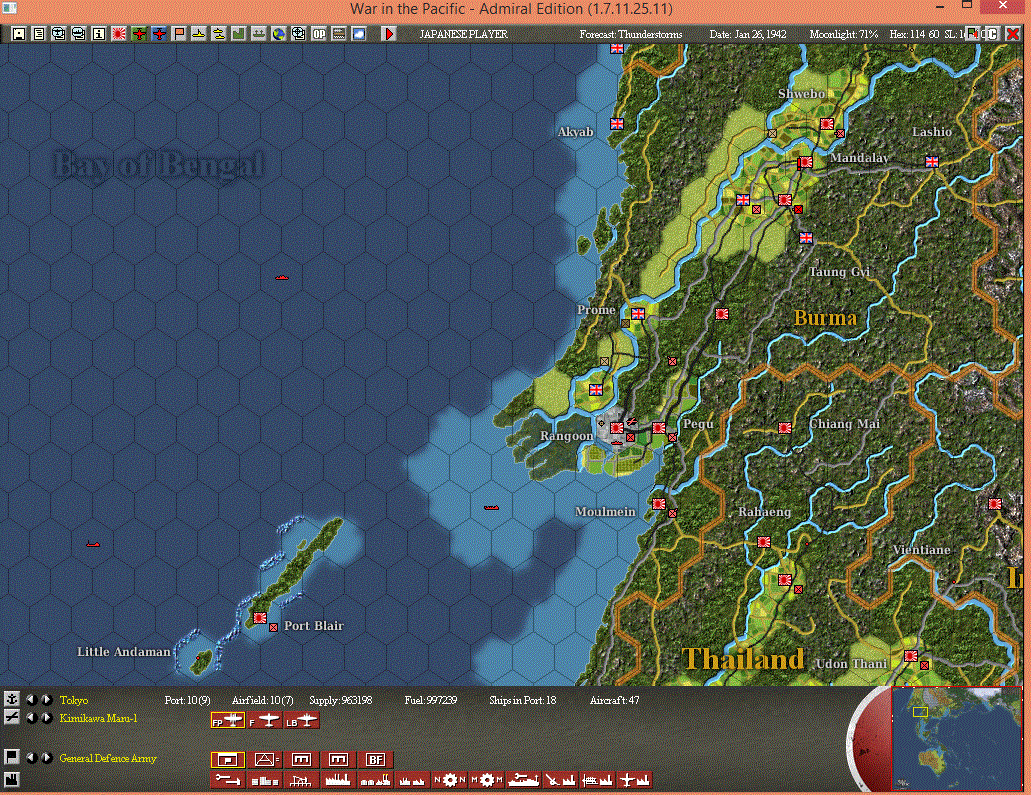Click the crosshair target toolbar icon
This screenshot has width=1031, height=795.
pos(299,34)
